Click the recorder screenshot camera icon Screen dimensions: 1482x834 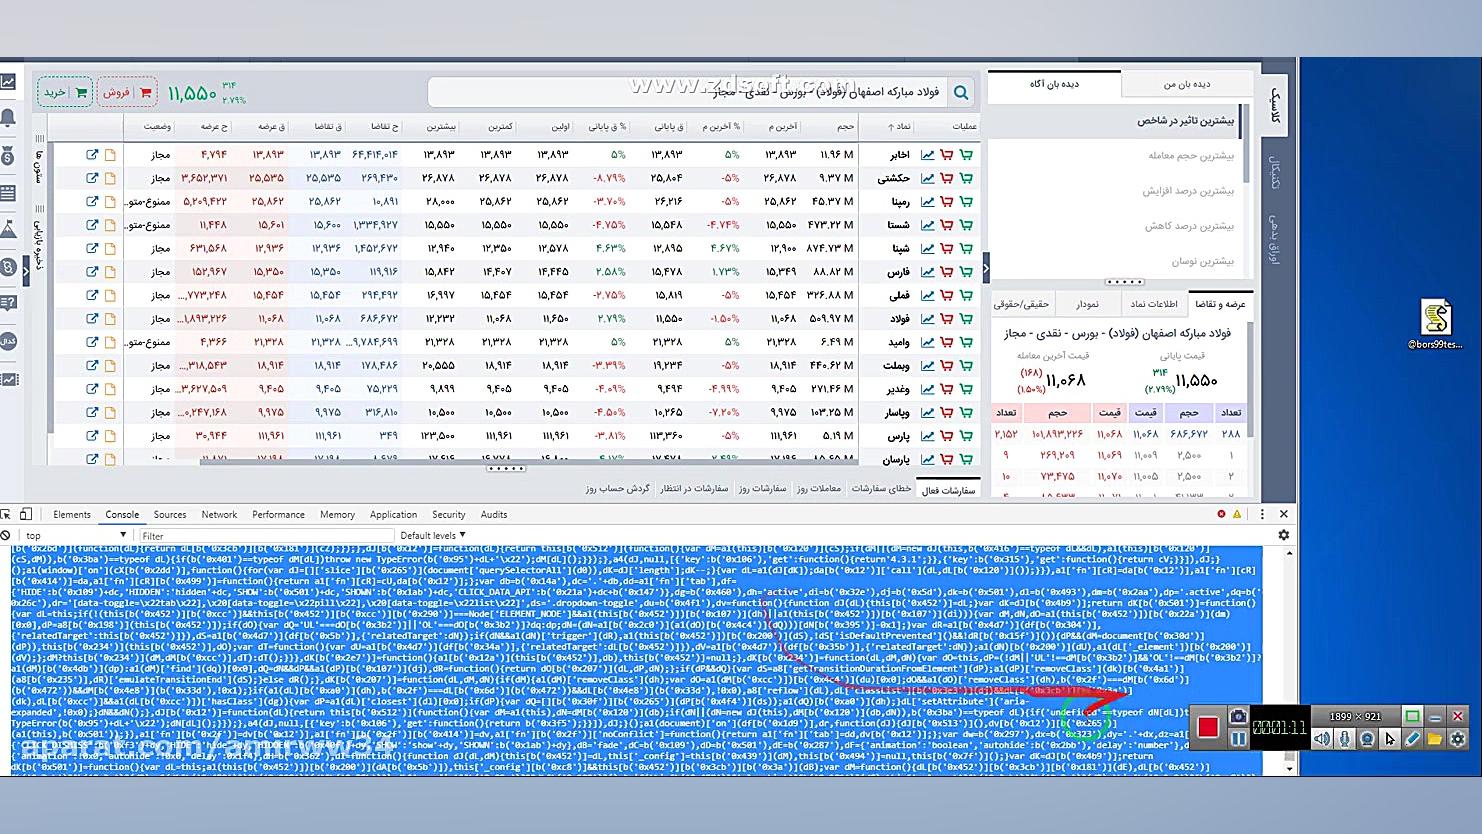(1238, 716)
